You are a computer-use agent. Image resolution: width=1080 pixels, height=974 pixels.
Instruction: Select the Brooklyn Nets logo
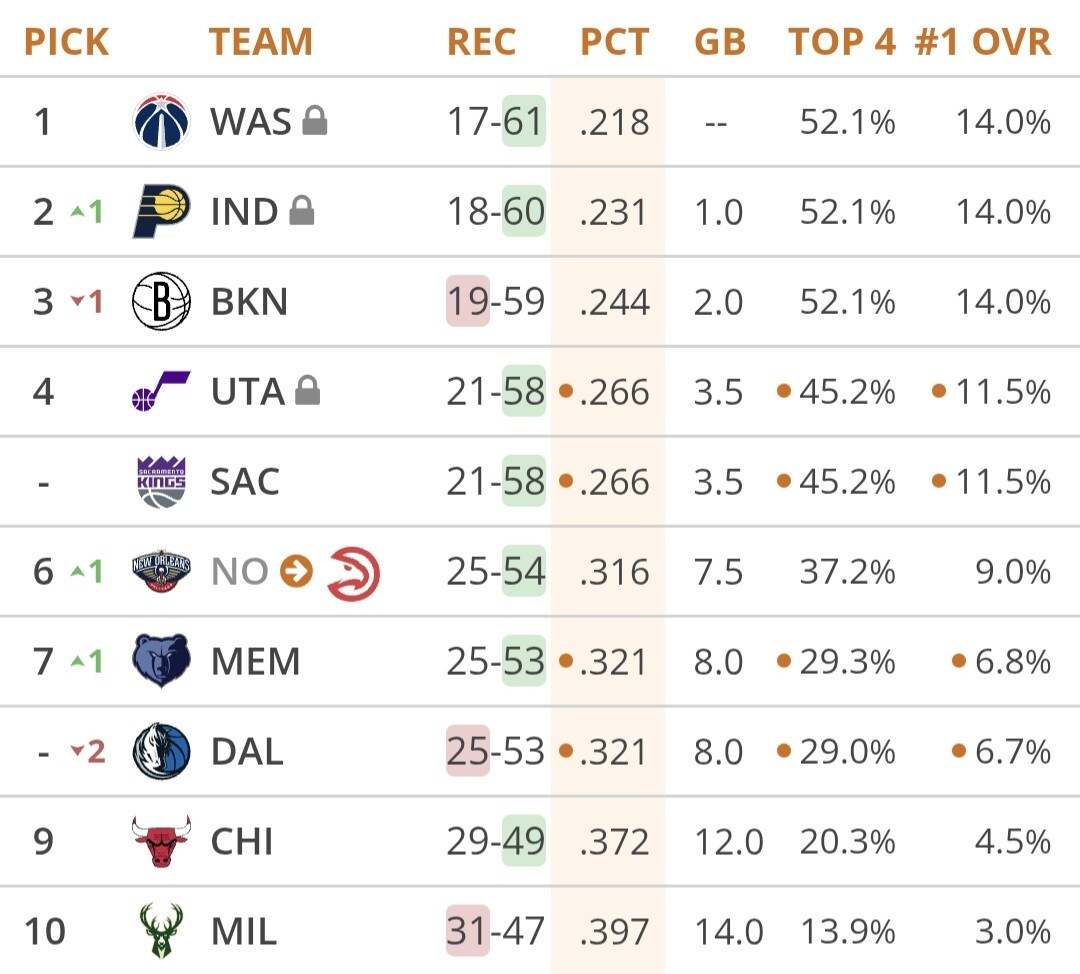pos(161,302)
